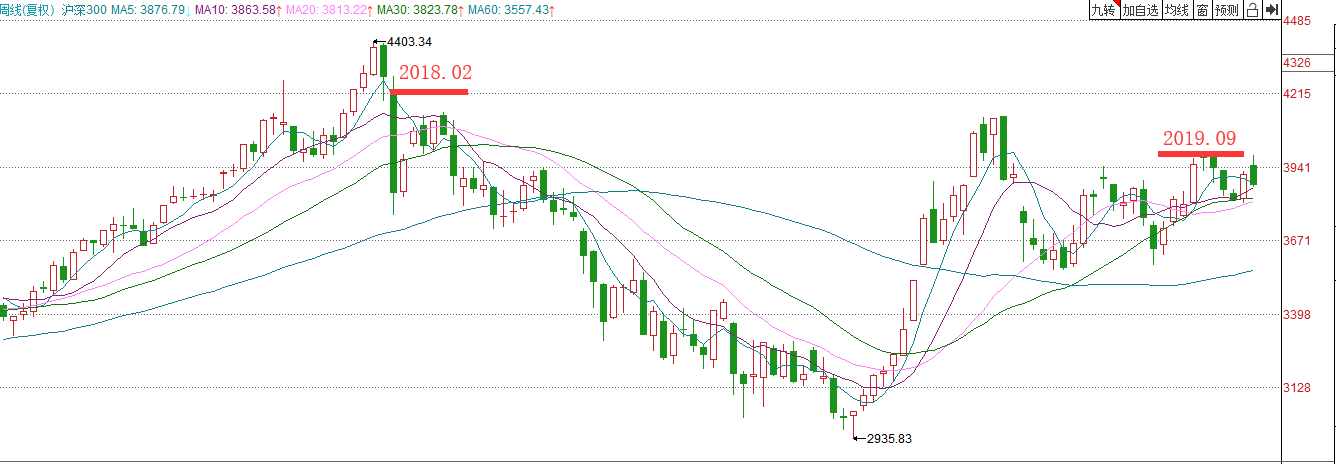Click the arrow-to-bar collapse icon

pyautogui.click(x=1271, y=10)
